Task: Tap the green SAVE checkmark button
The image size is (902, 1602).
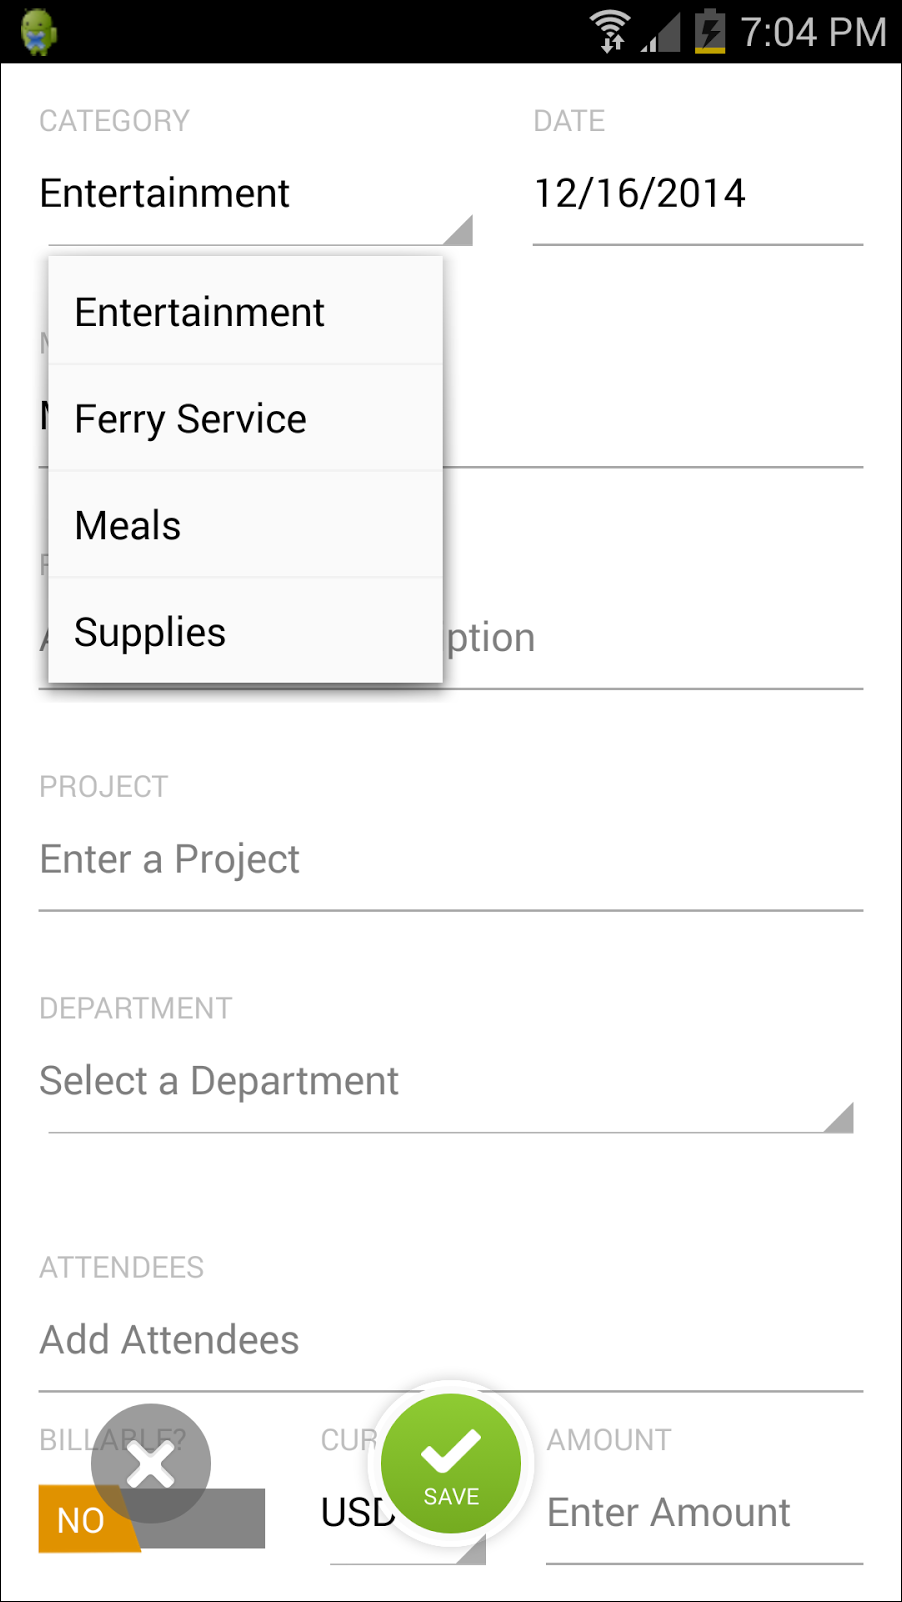Action: point(451,1463)
